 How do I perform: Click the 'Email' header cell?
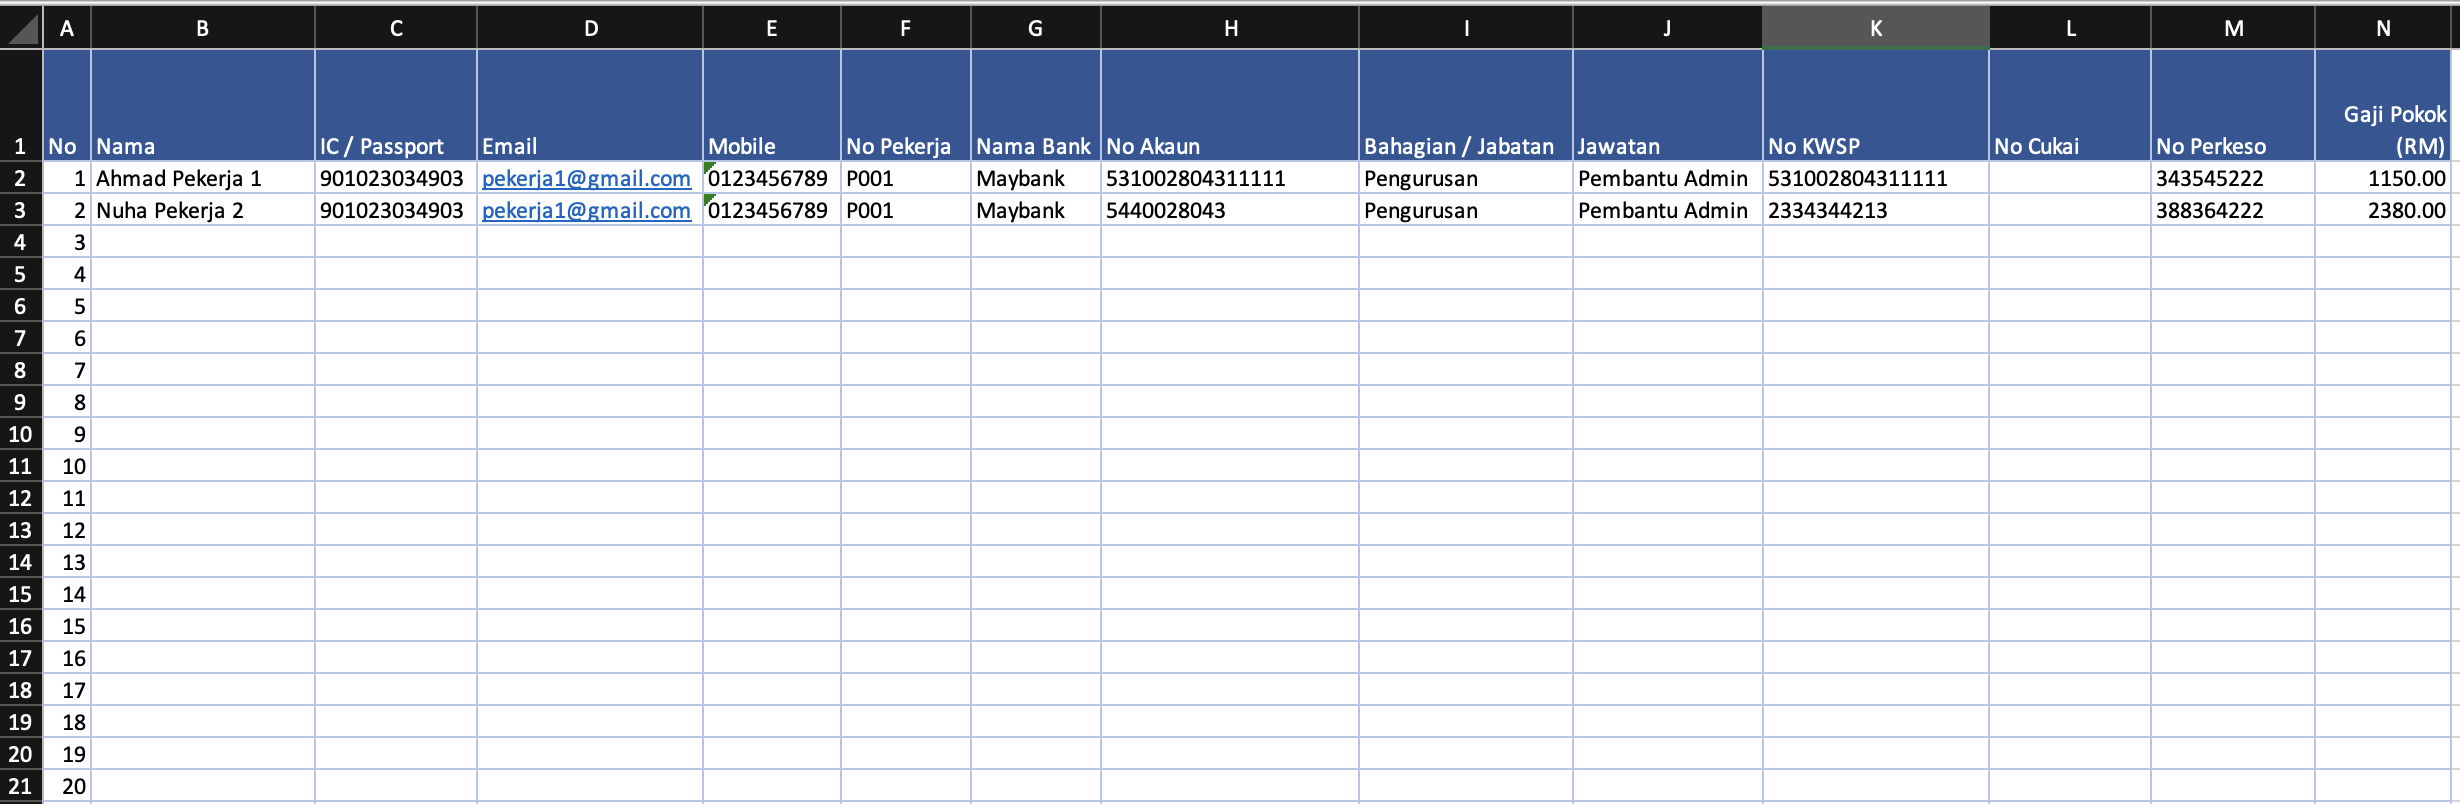click(590, 105)
